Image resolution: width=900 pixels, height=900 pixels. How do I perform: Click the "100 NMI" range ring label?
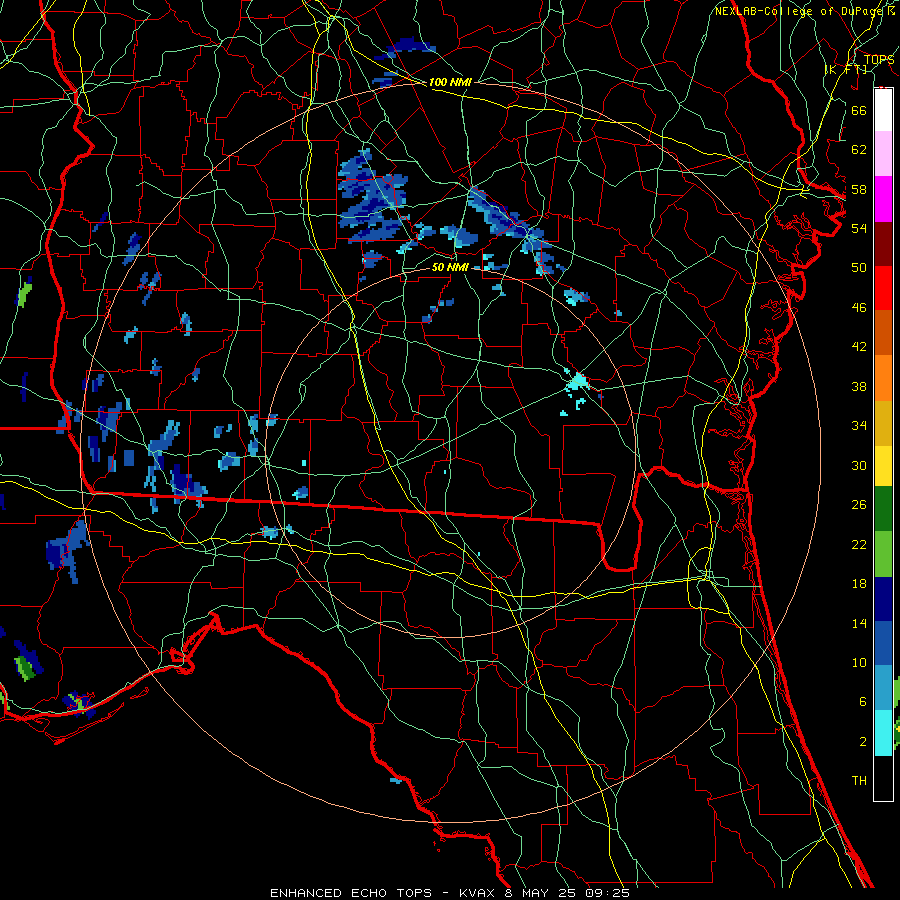(x=450, y=82)
